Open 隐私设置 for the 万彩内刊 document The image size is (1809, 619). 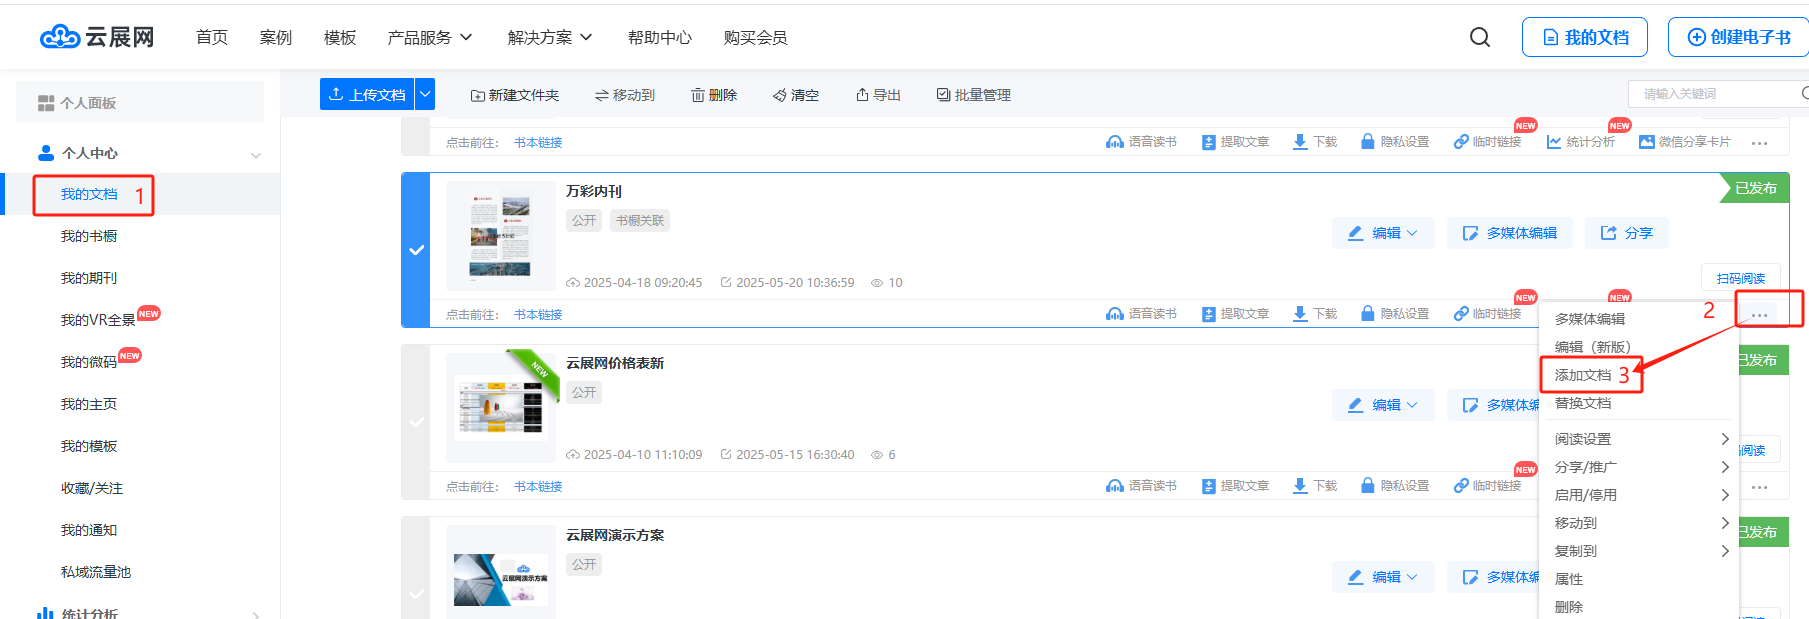pyautogui.click(x=1395, y=314)
